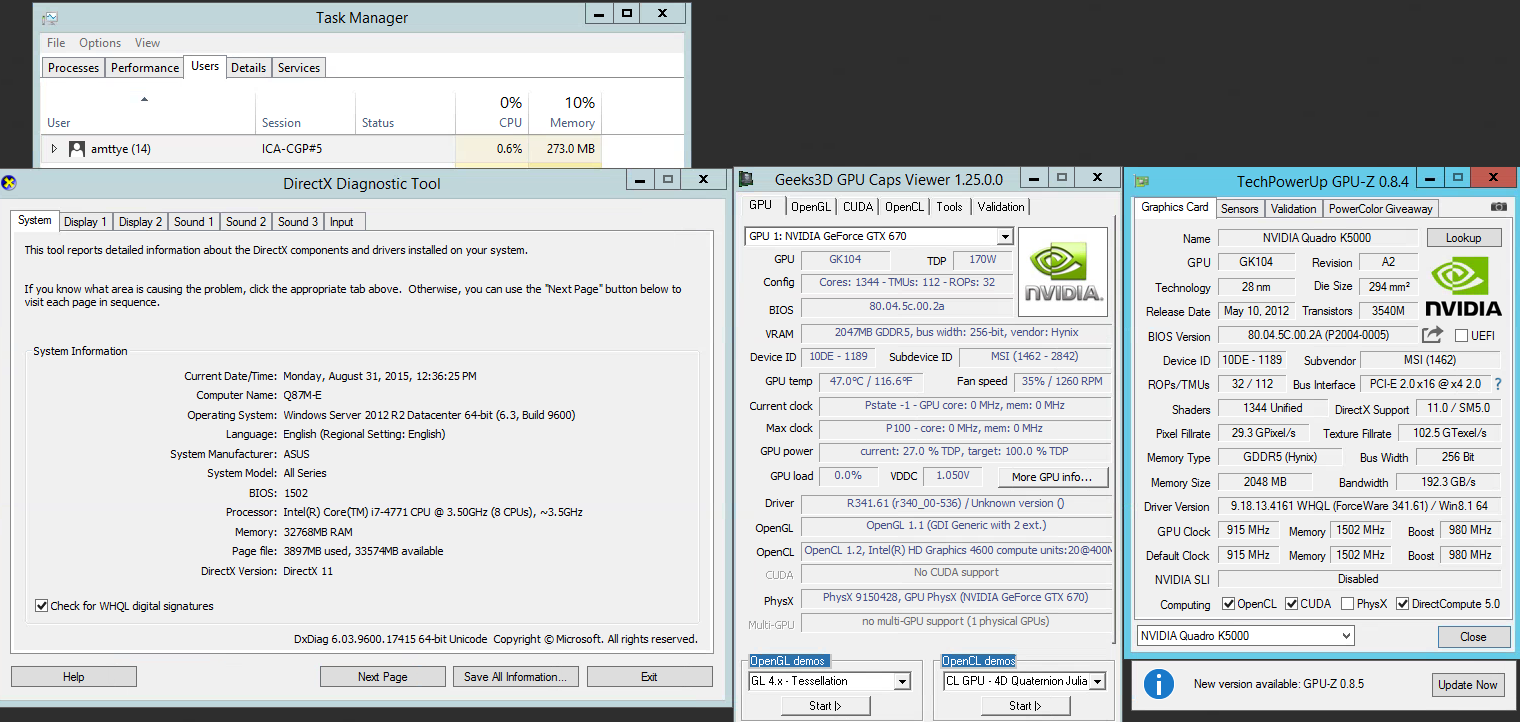Sort by the Session column header
The height and width of the screenshot is (722, 1520).
[306, 112]
